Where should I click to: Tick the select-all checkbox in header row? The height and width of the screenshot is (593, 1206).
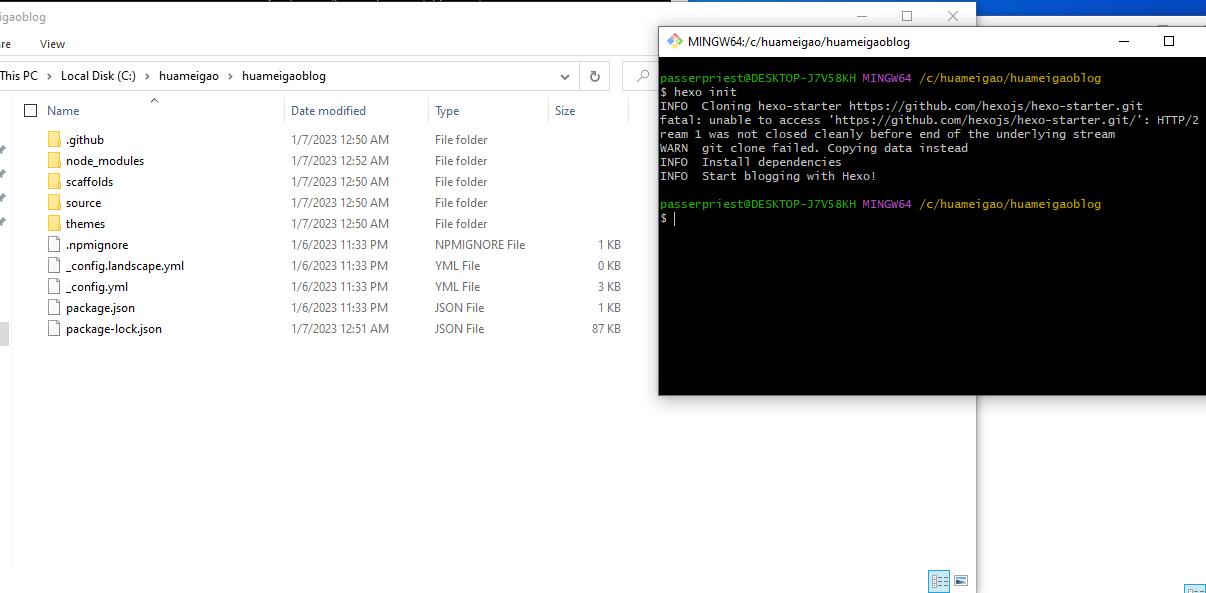pyautogui.click(x=30, y=111)
